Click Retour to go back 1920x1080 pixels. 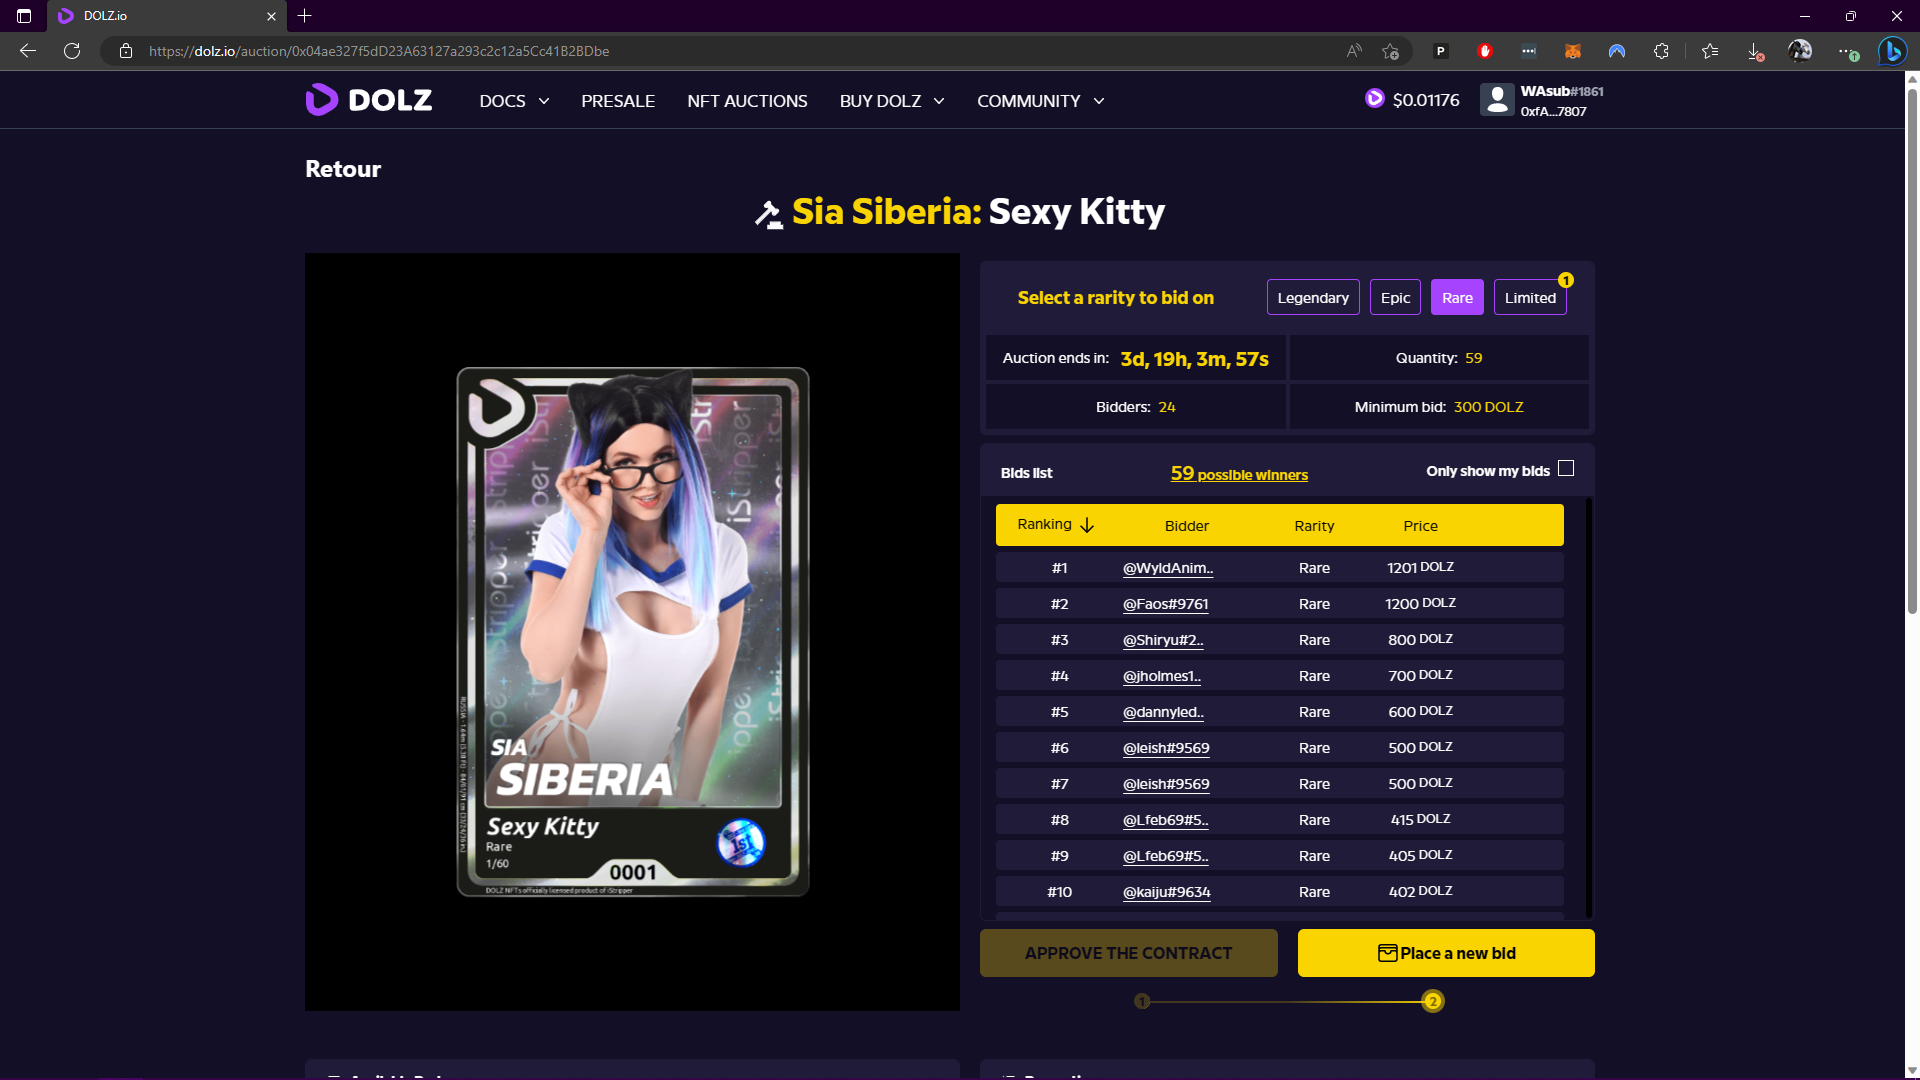343,169
